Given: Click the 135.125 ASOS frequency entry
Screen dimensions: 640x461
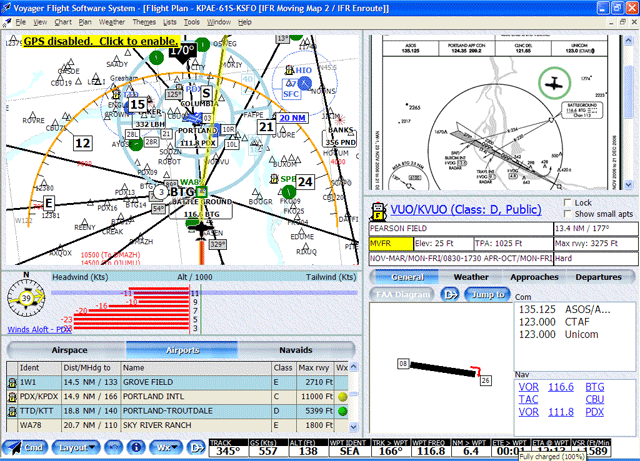Looking at the screenshot, I should click(564, 310).
